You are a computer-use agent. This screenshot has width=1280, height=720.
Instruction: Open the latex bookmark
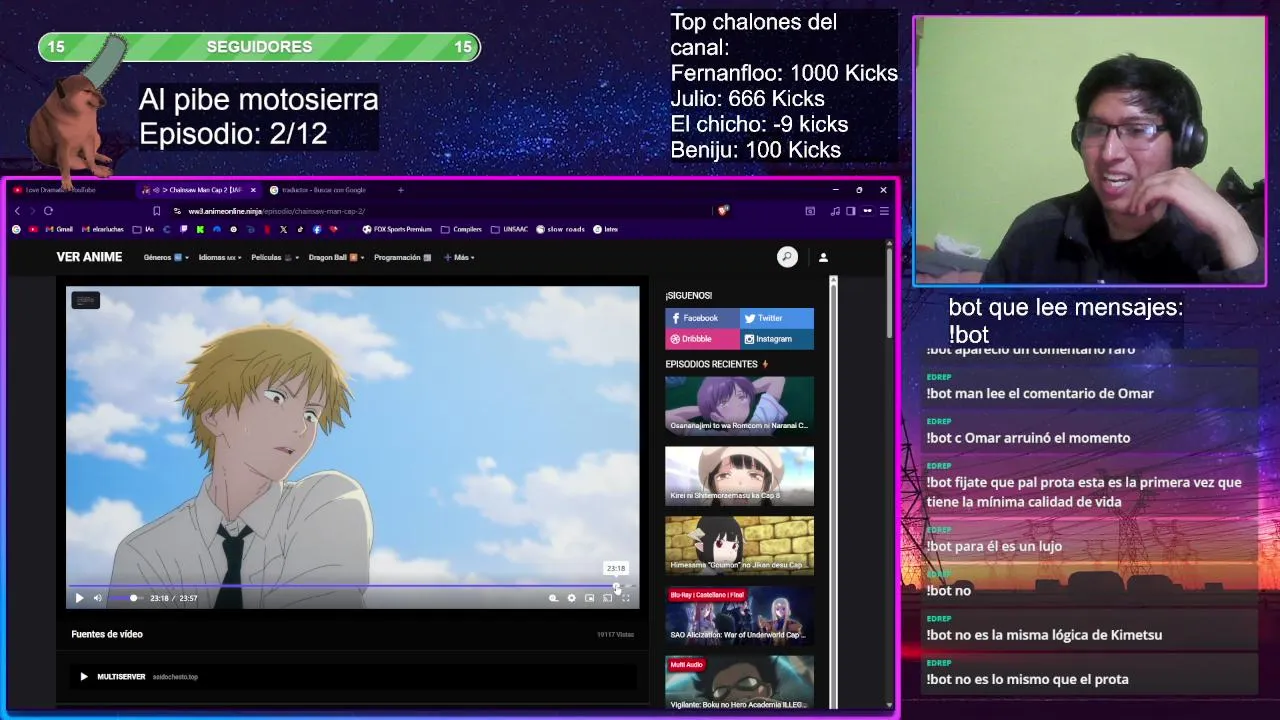click(605, 229)
